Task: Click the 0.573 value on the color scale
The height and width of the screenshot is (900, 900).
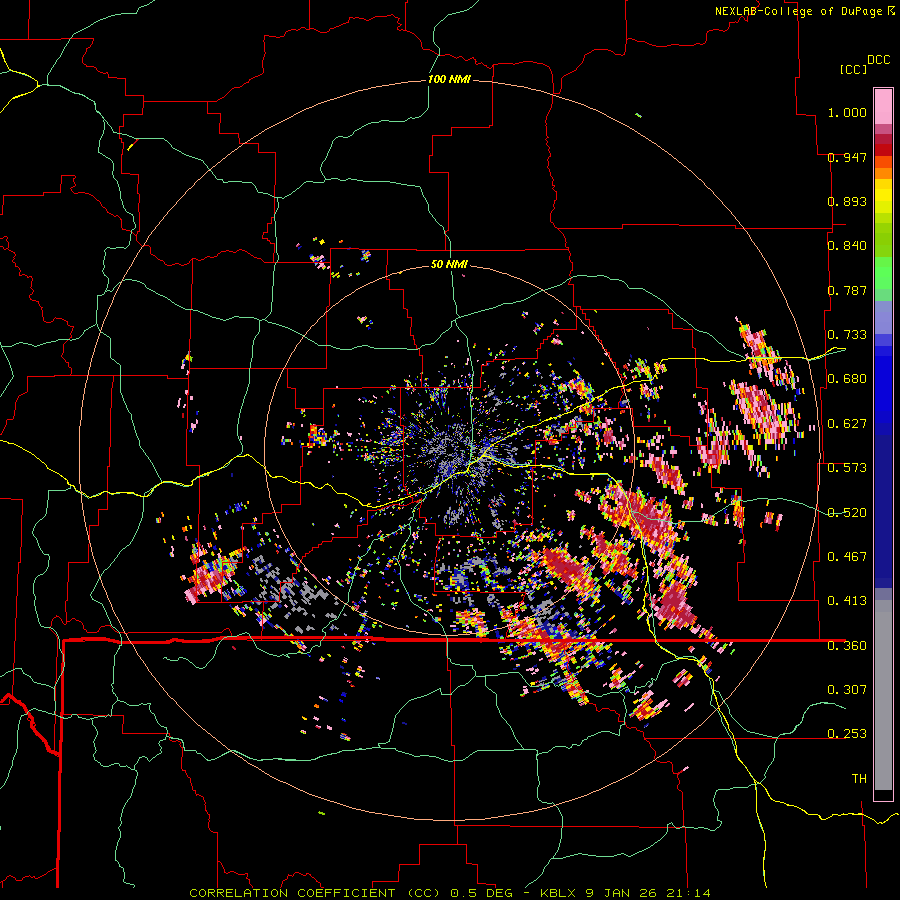Action: click(847, 468)
